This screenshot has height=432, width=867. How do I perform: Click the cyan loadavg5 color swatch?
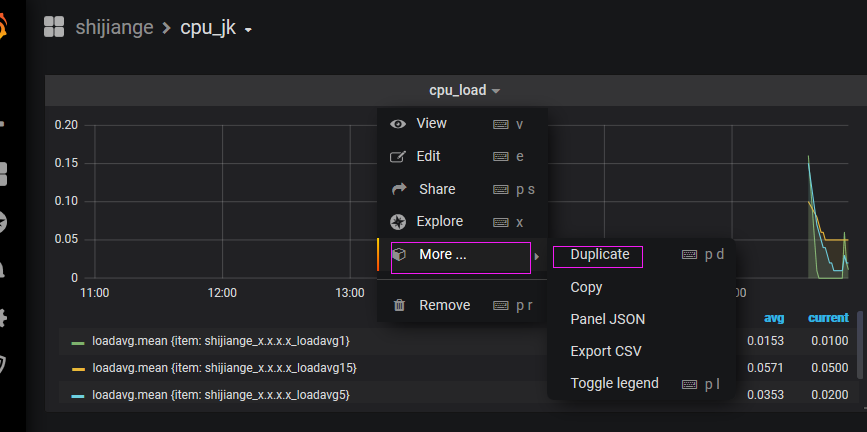pos(78,396)
